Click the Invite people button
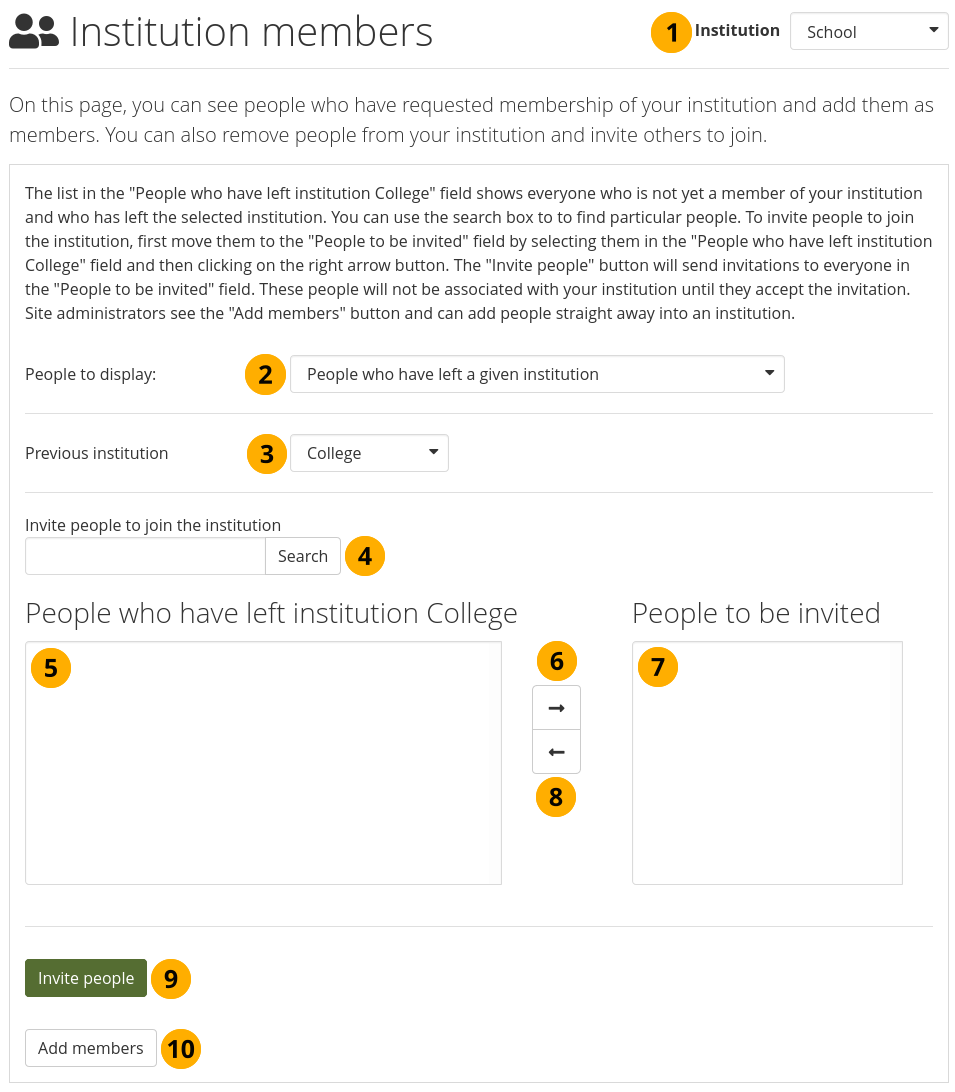 coord(86,978)
